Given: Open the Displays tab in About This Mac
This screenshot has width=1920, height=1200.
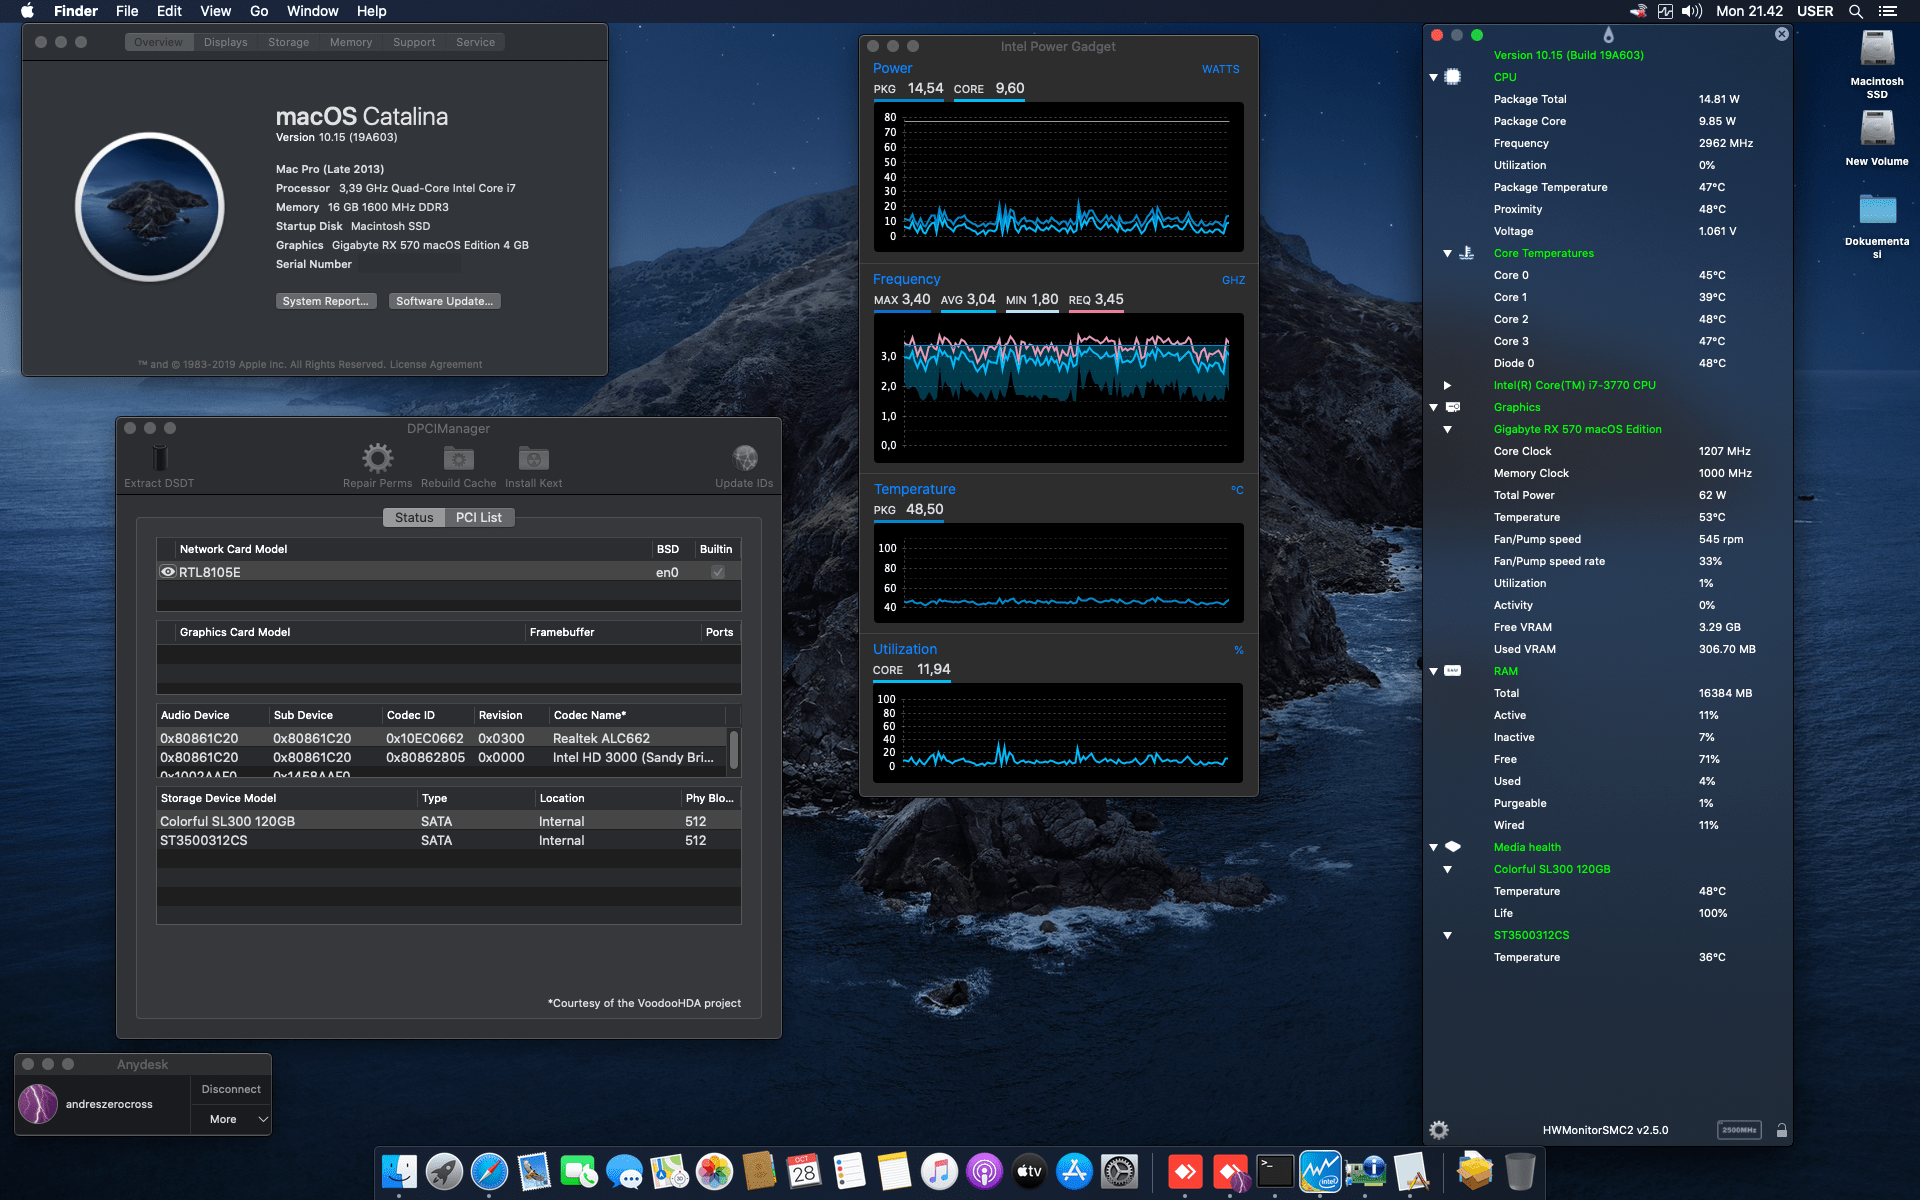Looking at the screenshot, I should pos(224,42).
